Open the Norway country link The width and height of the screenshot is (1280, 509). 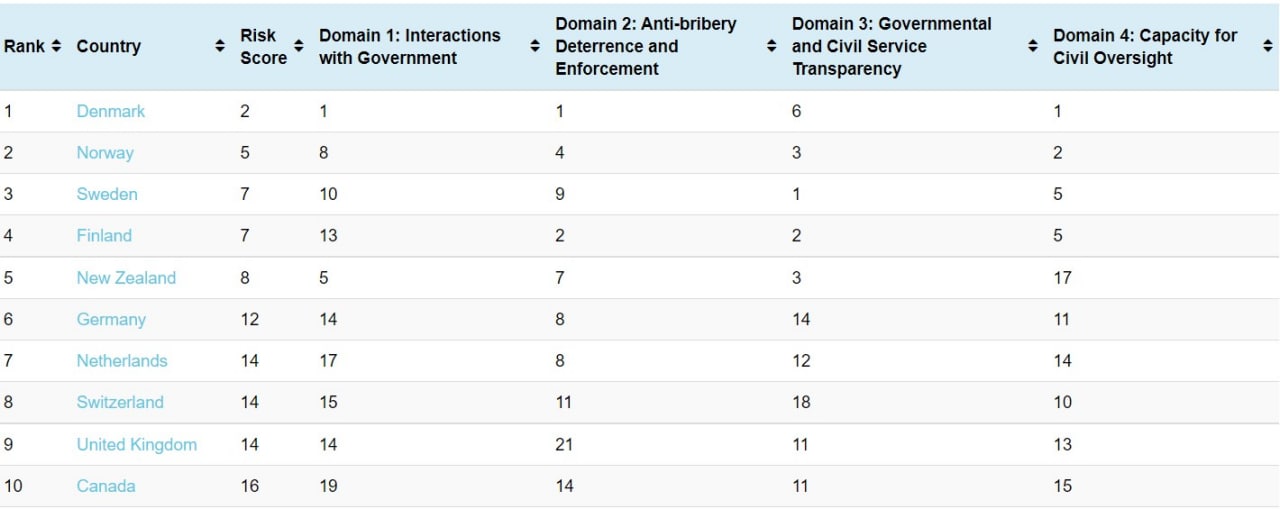coord(105,153)
